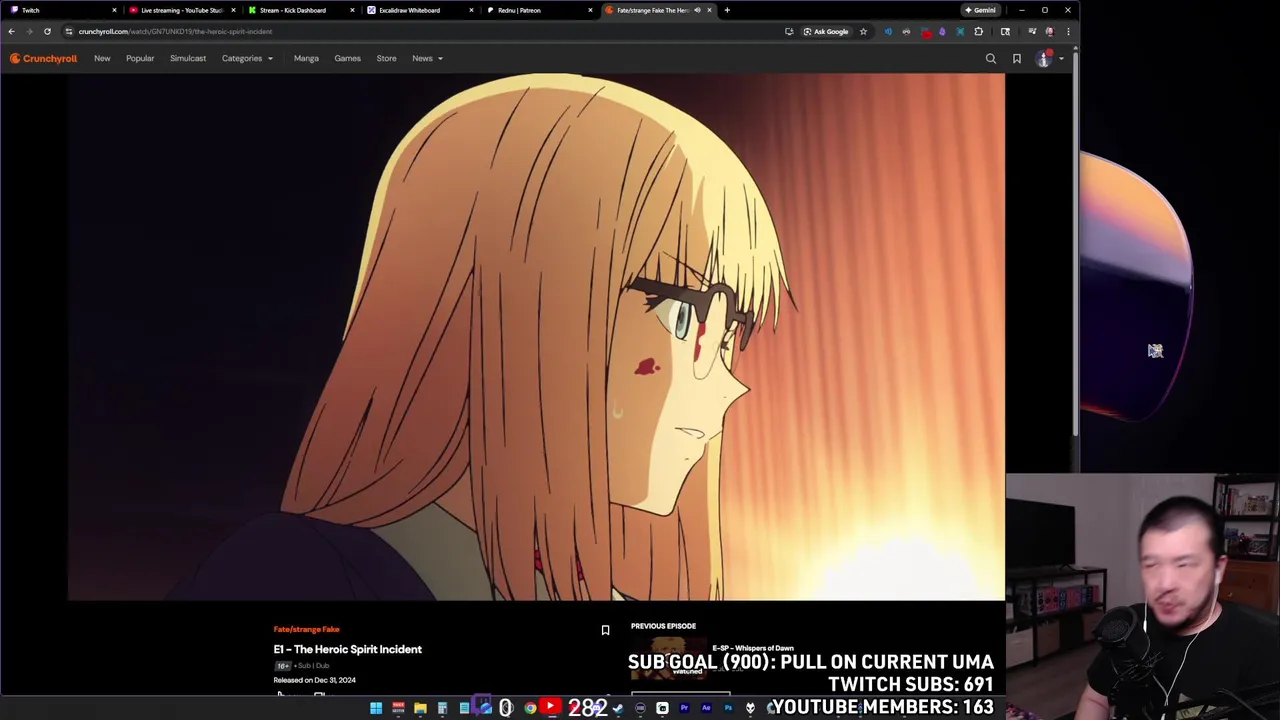Open the profile avatar menu

tap(1044, 58)
